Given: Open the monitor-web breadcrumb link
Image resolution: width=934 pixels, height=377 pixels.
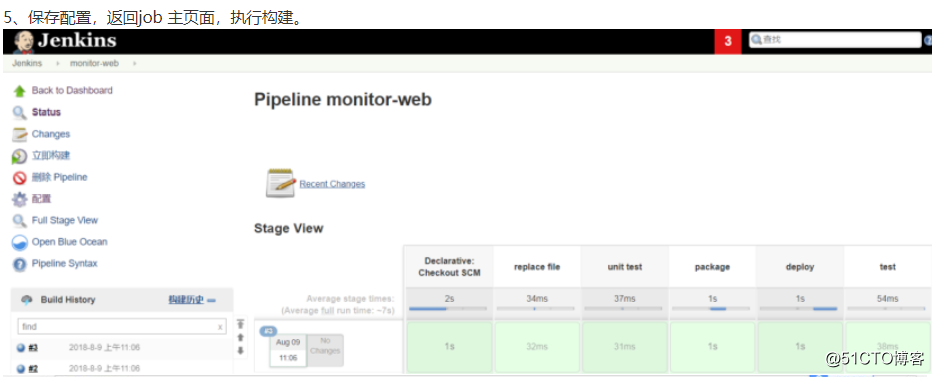Looking at the screenshot, I should (x=95, y=63).
